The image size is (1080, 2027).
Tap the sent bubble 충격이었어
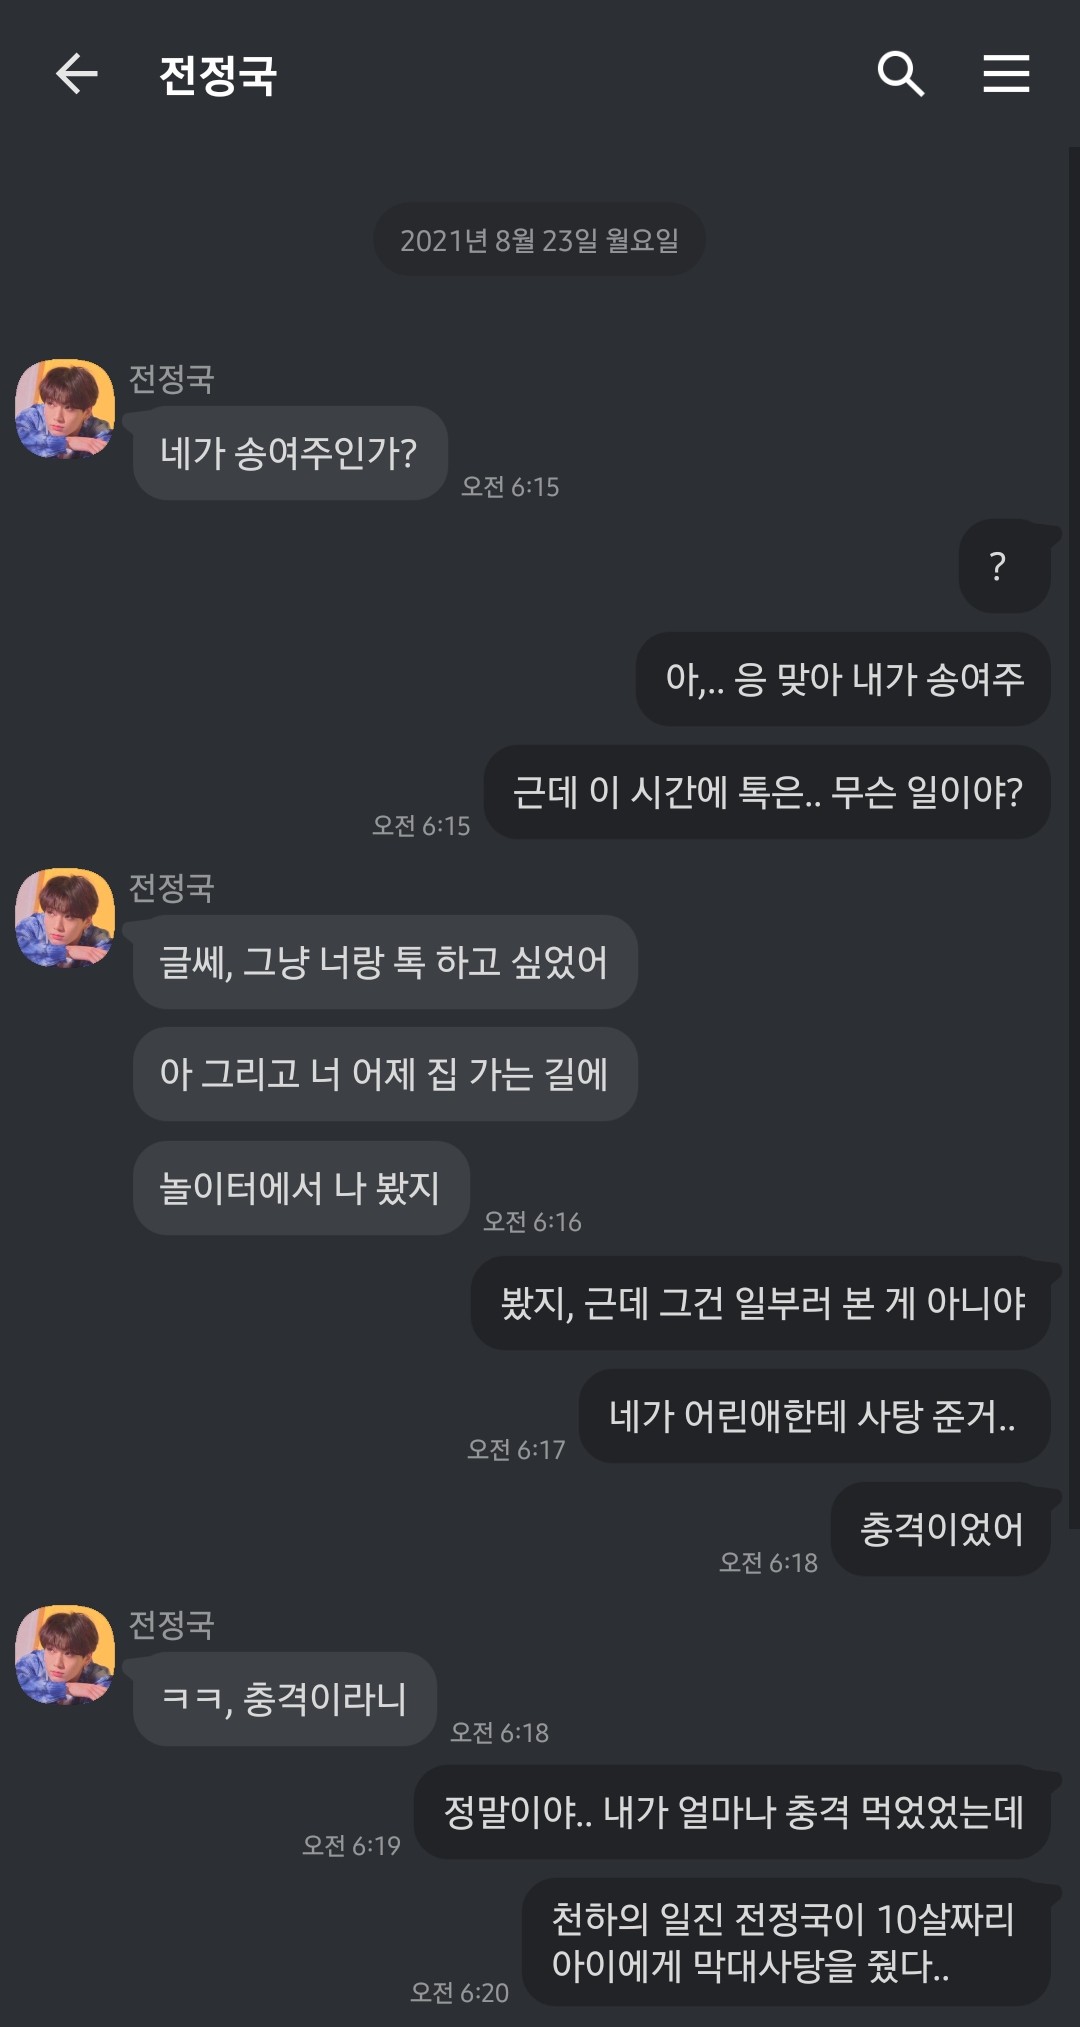pyautogui.click(x=940, y=1529)
